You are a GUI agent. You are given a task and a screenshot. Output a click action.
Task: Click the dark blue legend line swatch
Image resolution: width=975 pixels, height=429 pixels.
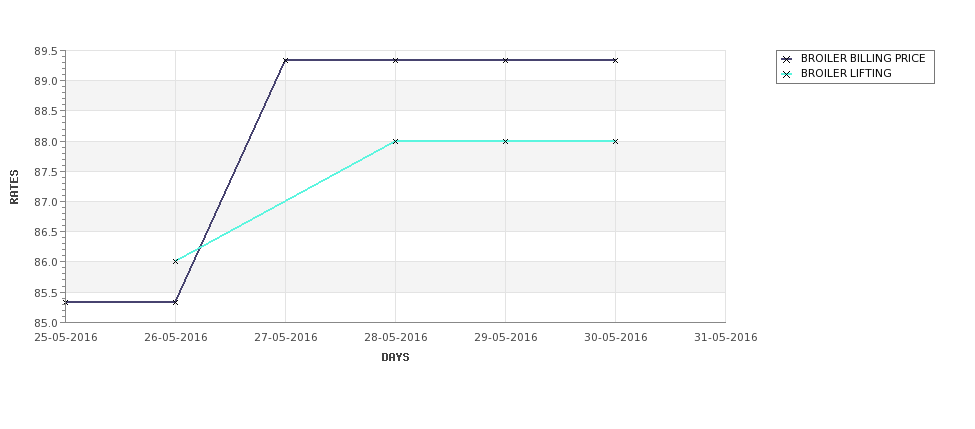[x=787, y=59]
